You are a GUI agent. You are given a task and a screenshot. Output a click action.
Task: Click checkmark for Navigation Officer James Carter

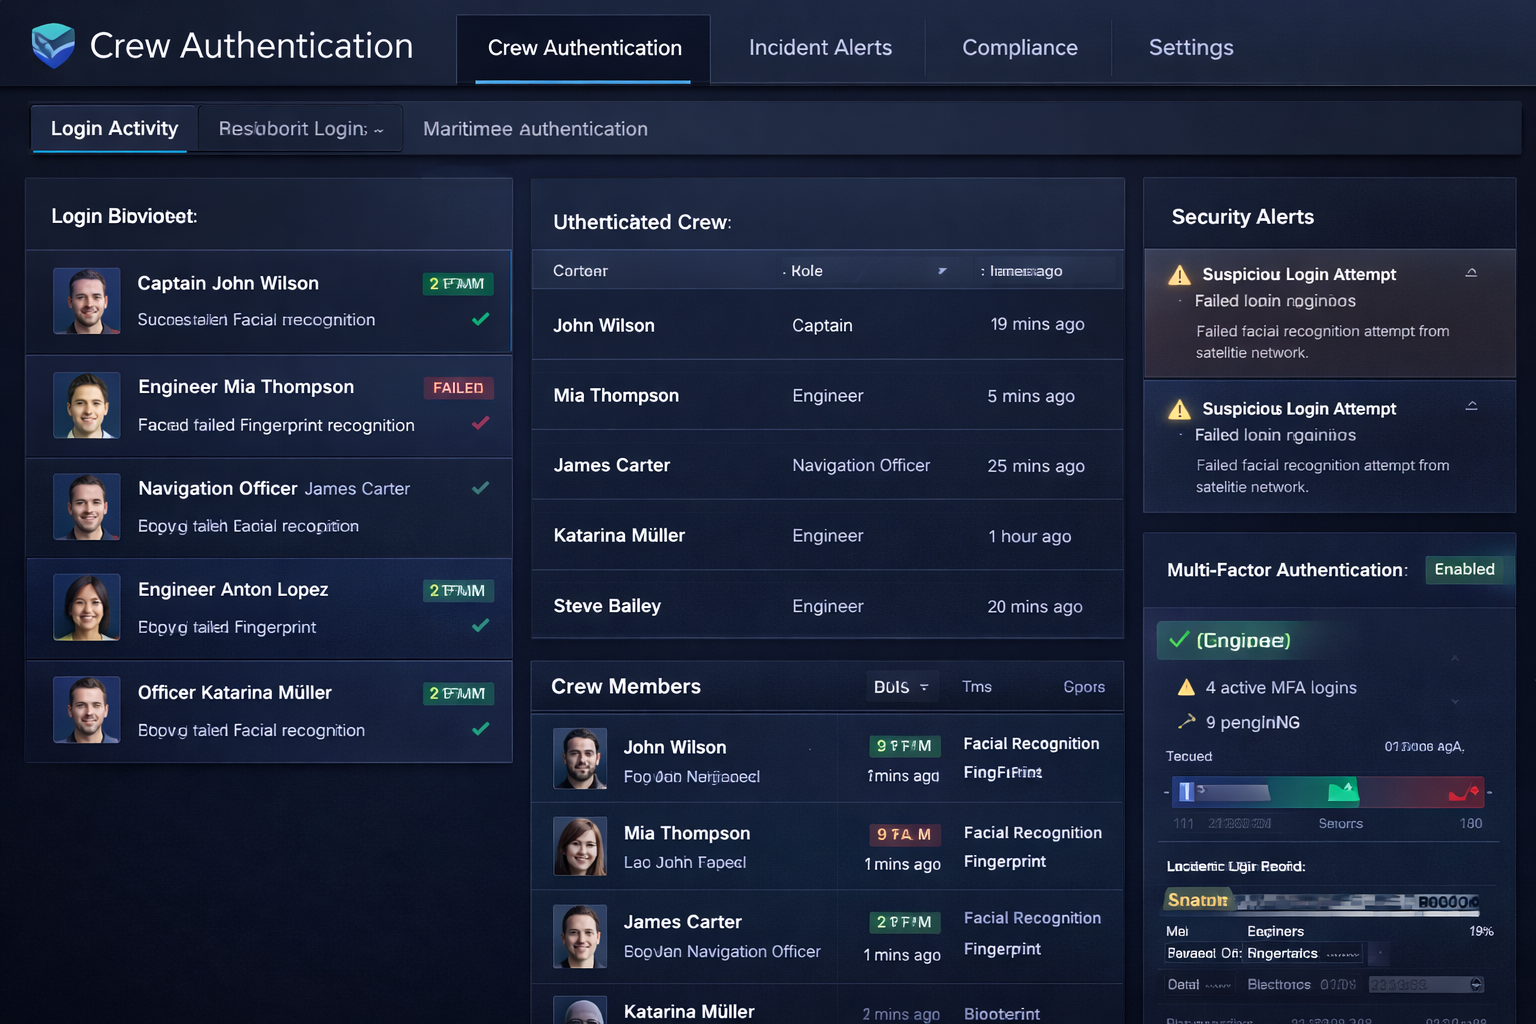tap(480, 488)
